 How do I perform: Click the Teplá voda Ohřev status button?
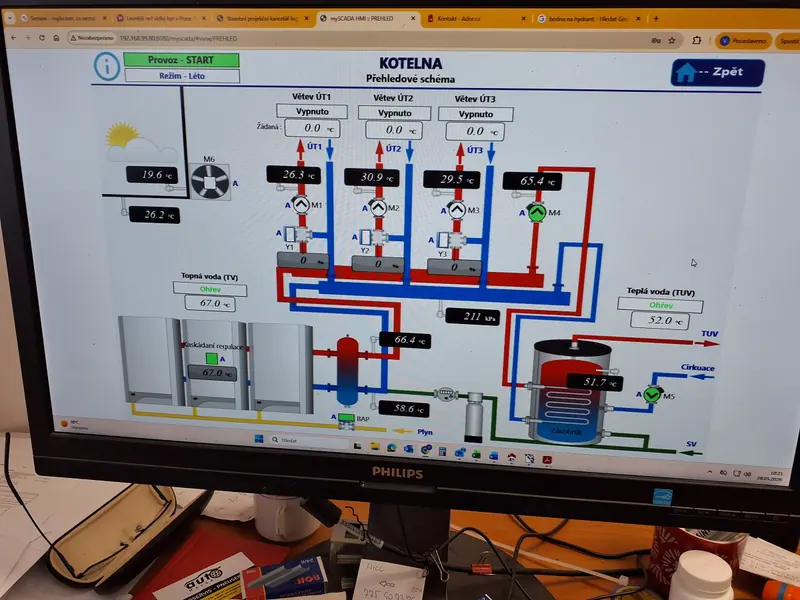660,305
